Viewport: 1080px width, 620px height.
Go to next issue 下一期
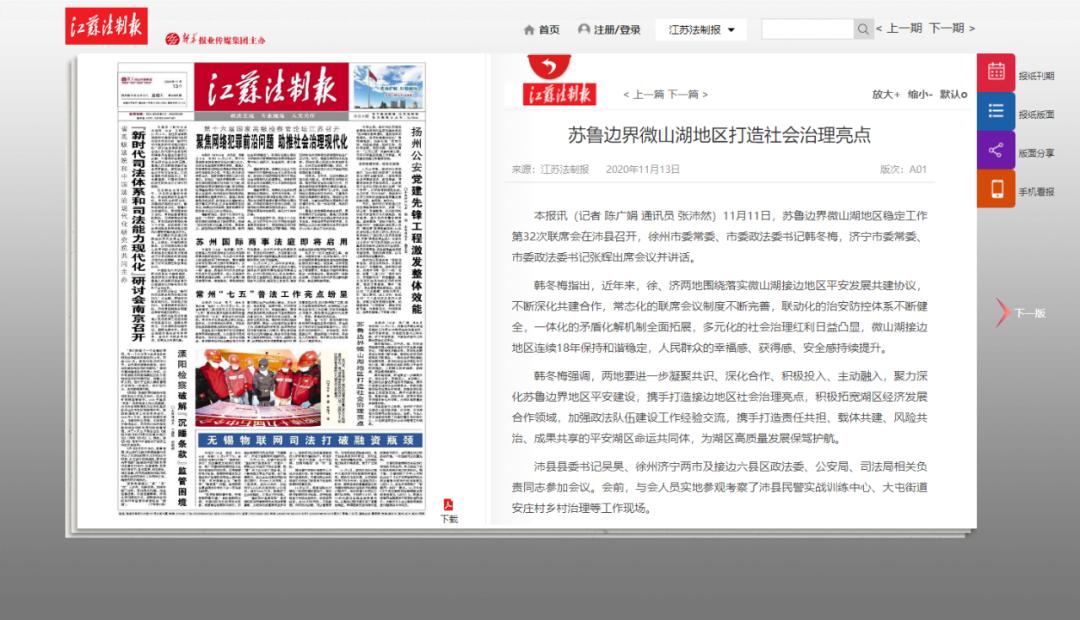pos(950,29)
